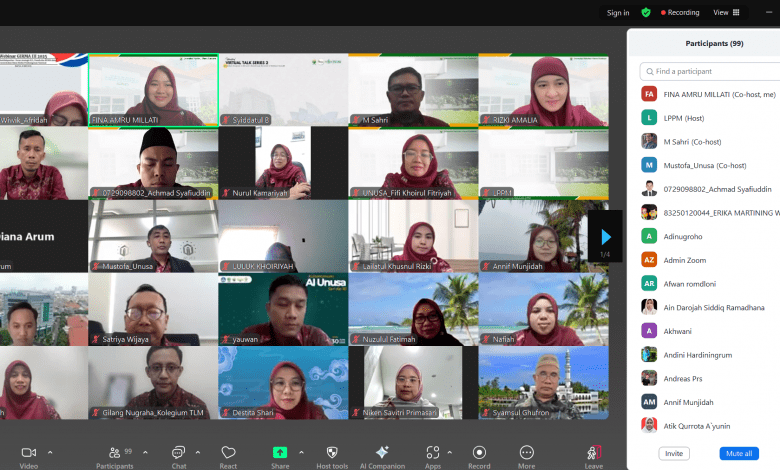Click the More ellipsis icon
The image size is (780, 470).
pos(526,453)
